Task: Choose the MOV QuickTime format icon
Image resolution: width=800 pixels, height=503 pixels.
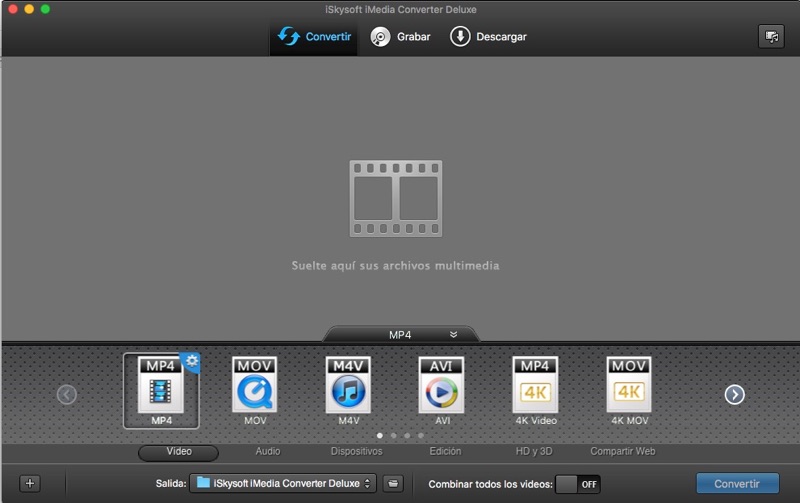Action: pyautogui.click(x=255, y=385)
